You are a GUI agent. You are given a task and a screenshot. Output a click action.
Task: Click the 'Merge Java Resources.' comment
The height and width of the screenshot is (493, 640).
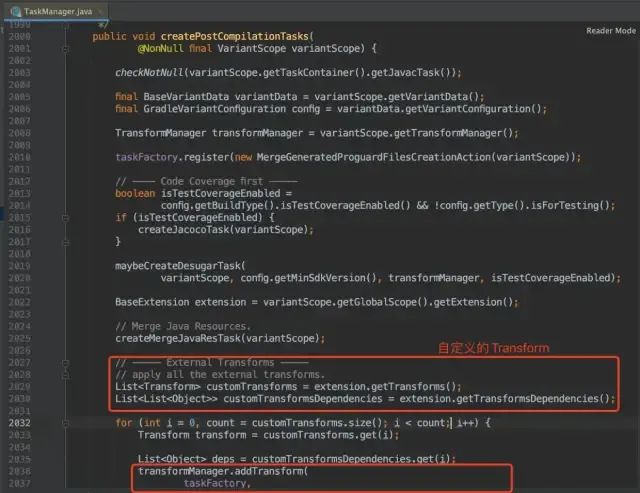pos(183,326)
